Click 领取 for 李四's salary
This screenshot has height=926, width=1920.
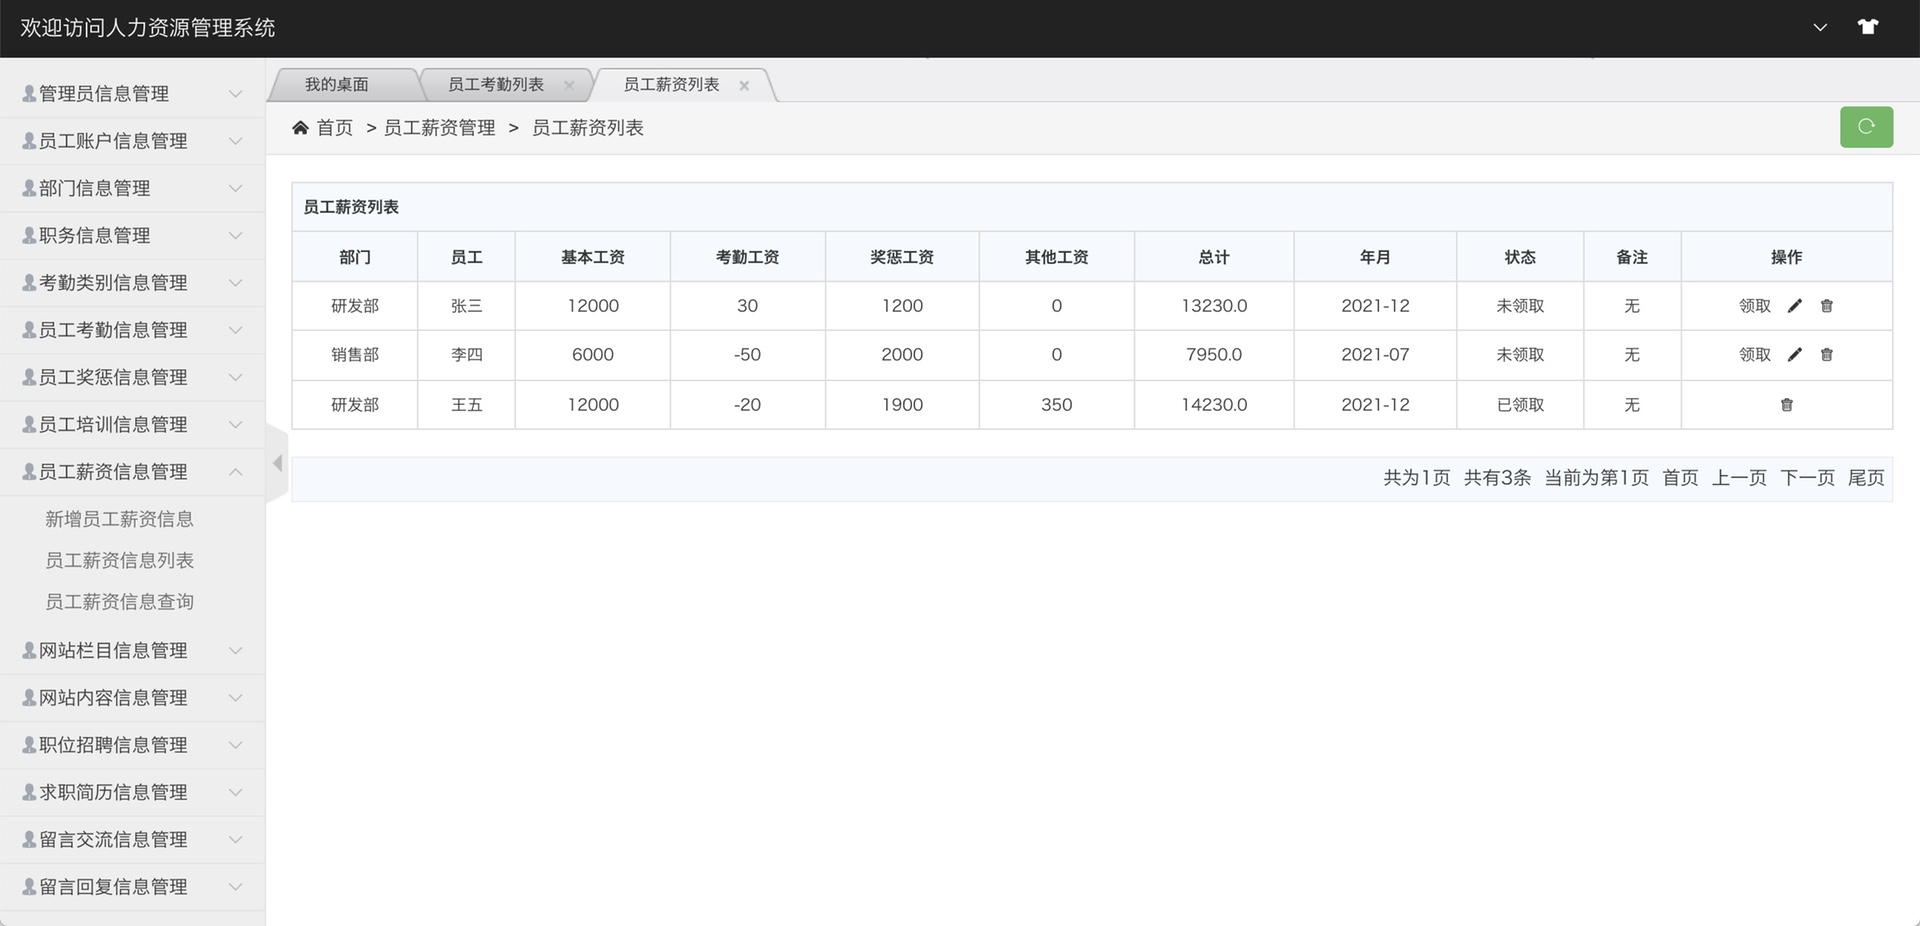(1755, 354)
